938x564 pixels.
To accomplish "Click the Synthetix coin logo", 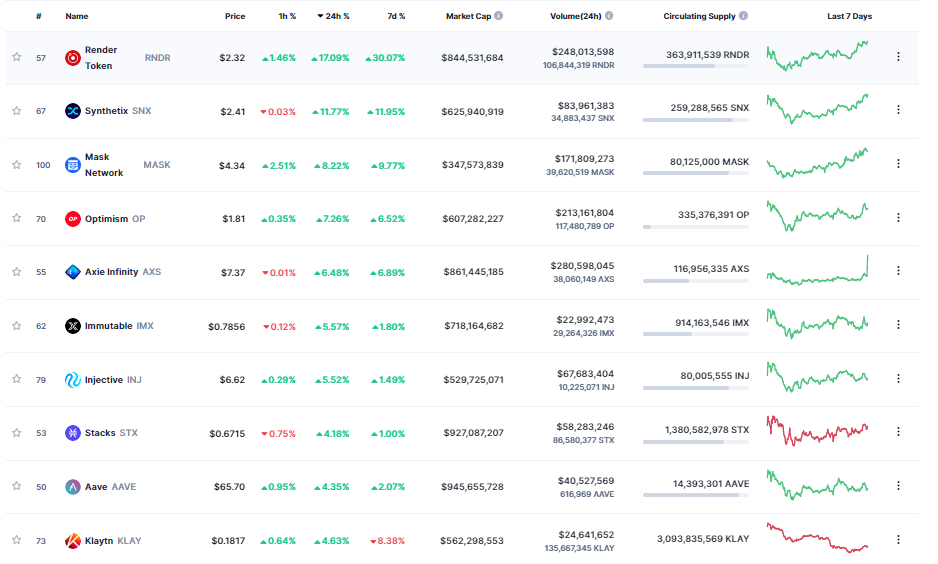I will [73, 111].
